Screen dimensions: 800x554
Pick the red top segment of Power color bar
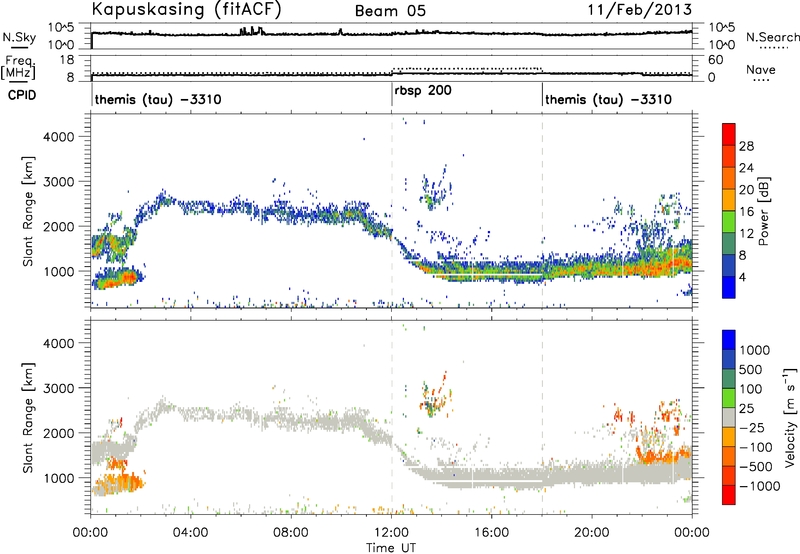point(729,134)
